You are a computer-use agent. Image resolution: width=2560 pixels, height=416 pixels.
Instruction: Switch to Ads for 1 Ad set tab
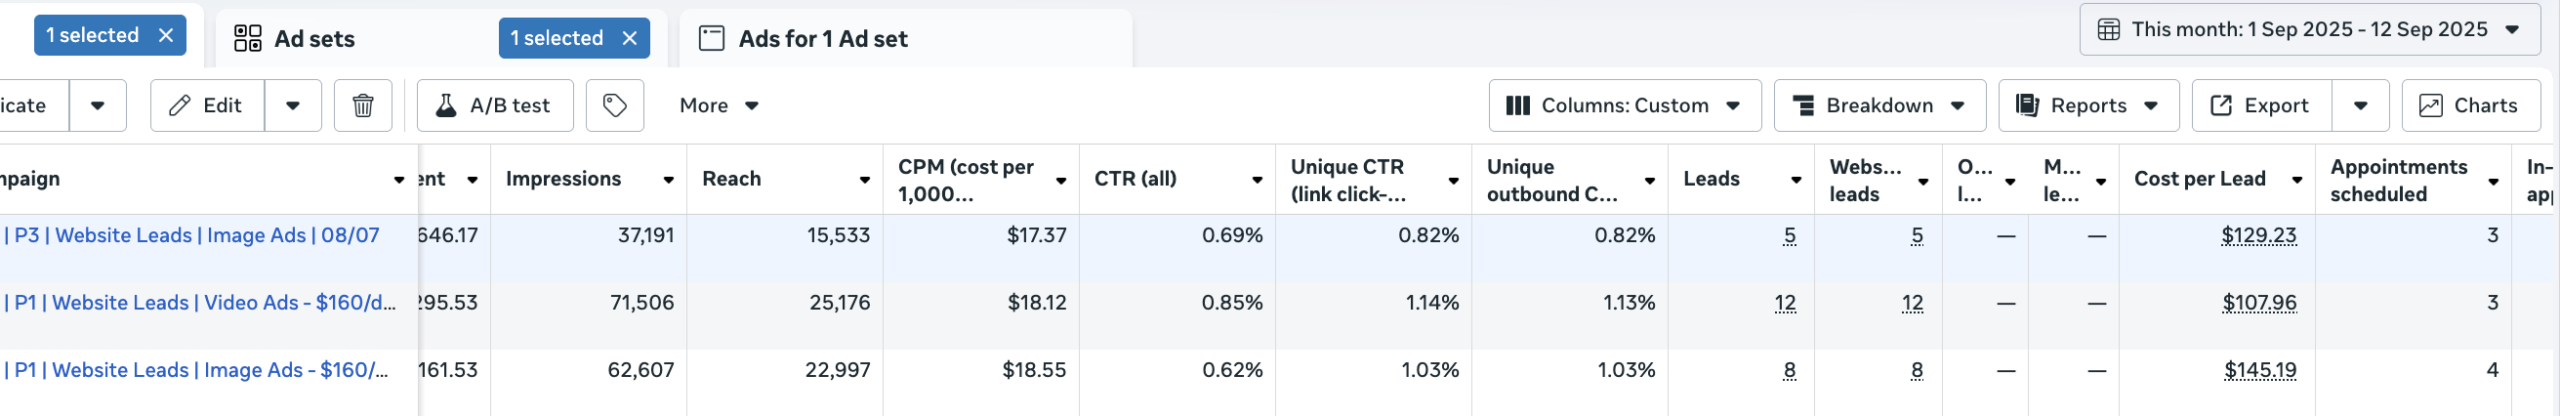(822, 39)
